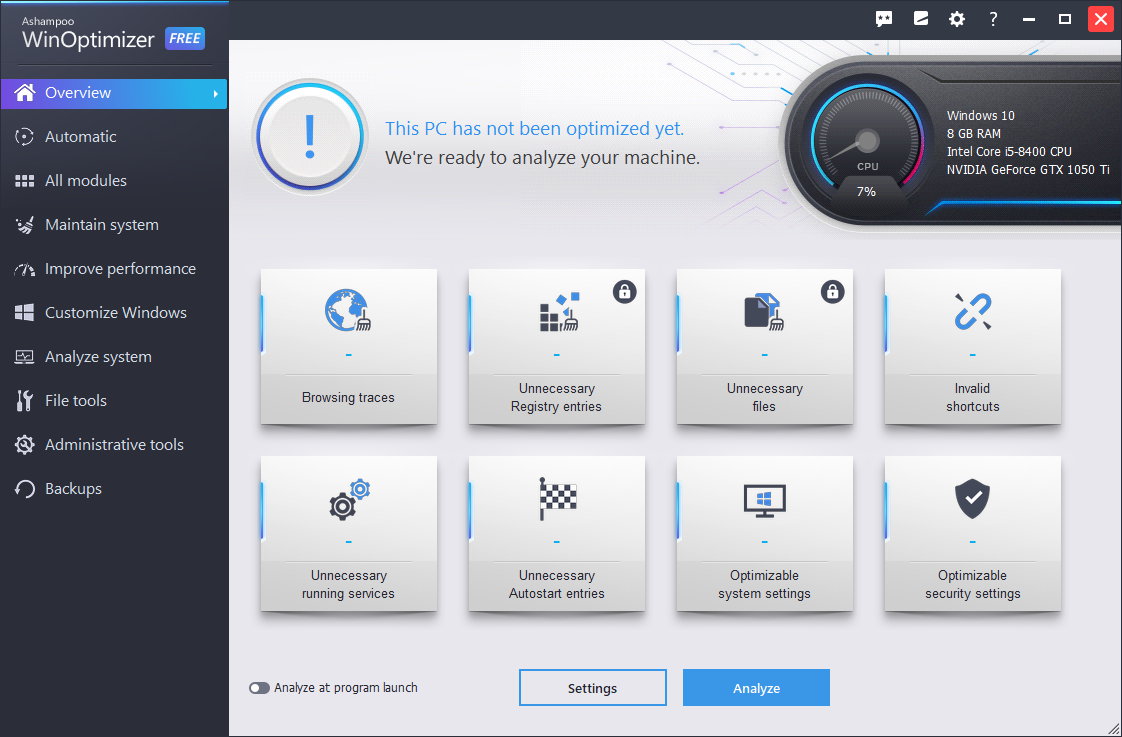The height and width of the screenshot is (737, 1122).
Task: Open the Maintain system category
Action: point(101,224)
